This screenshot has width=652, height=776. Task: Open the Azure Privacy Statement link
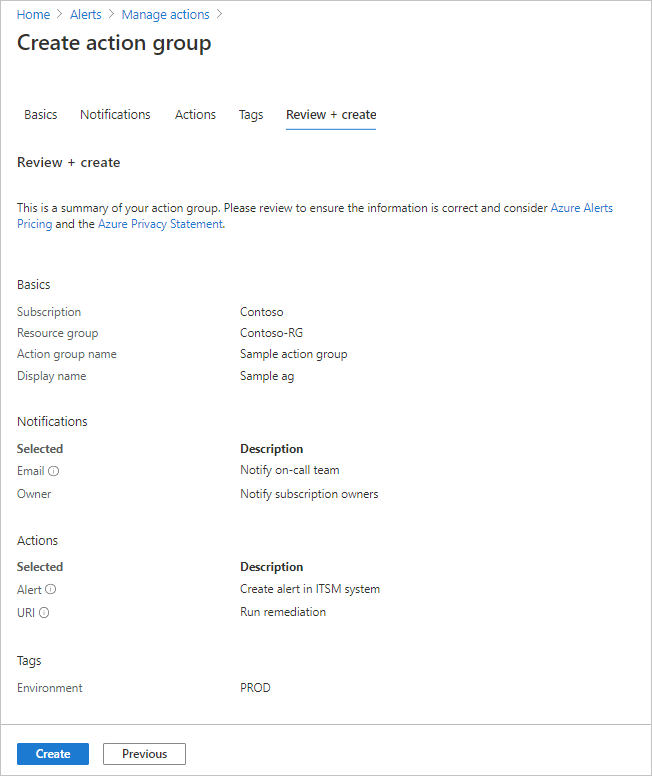[160, 224]
